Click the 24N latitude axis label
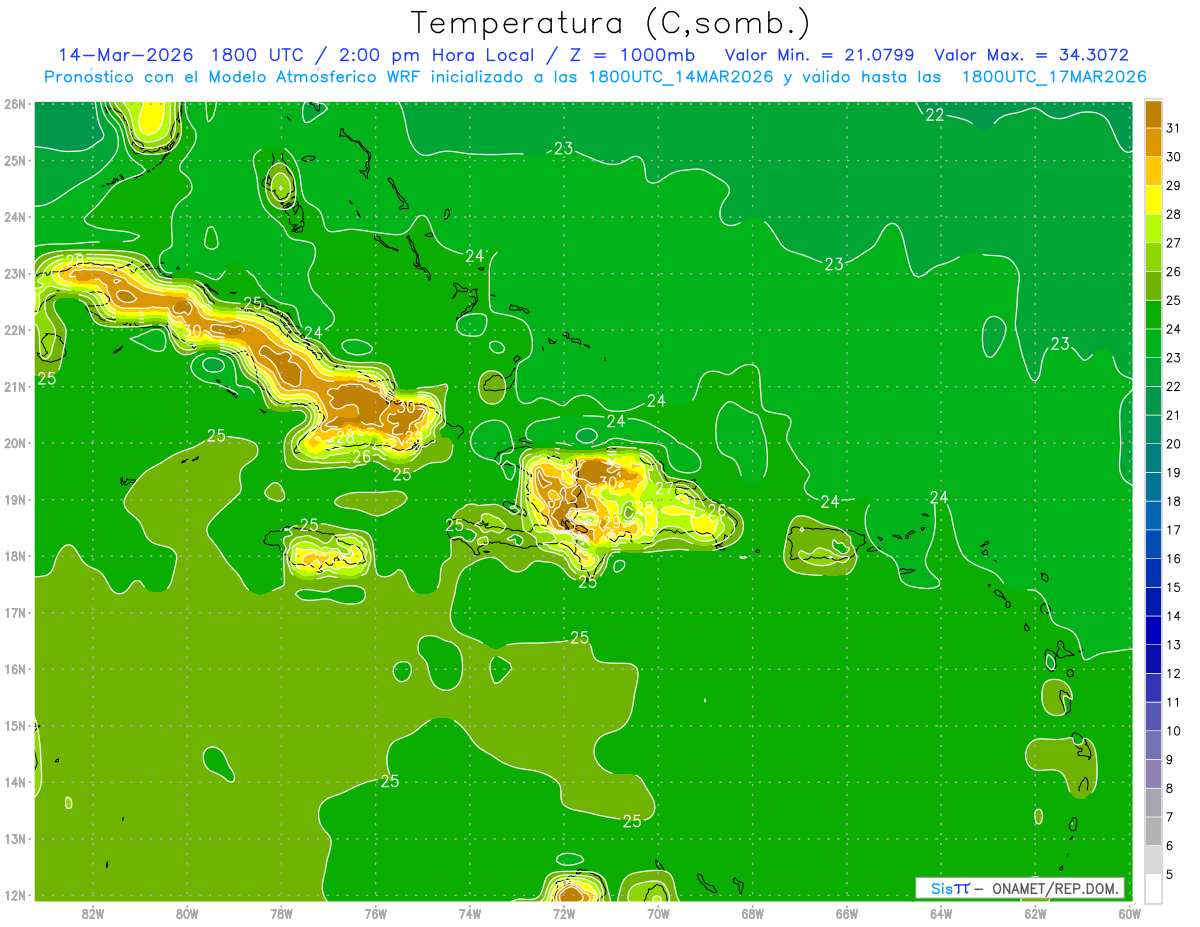This screenshot has width=1200, height=927. [x=17, y=217]
